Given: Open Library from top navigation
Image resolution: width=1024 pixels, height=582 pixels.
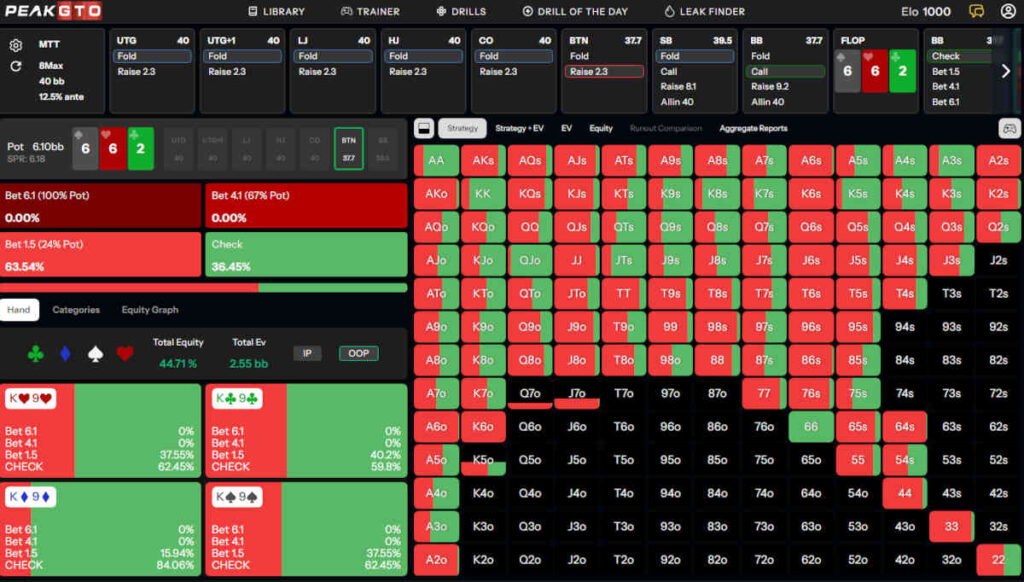Looking at the screenshot, I should 276,11.
